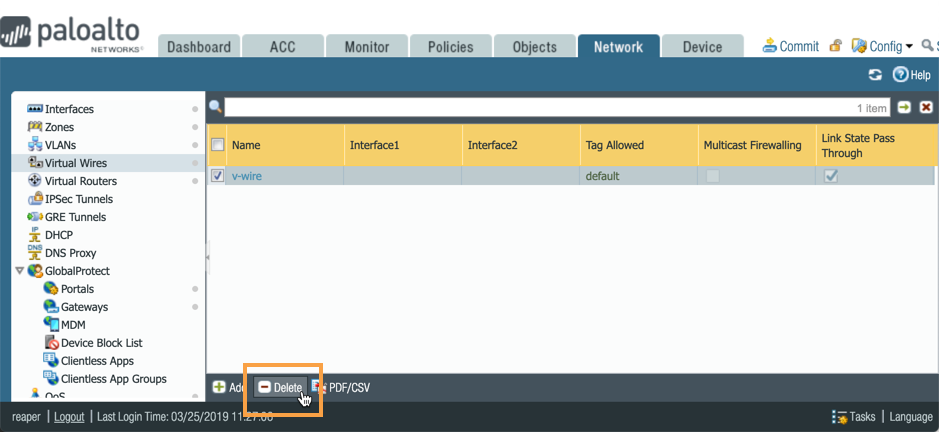Export using the PDF/CSV button
The image size is (939, 432).
click(x=340, y=388)
